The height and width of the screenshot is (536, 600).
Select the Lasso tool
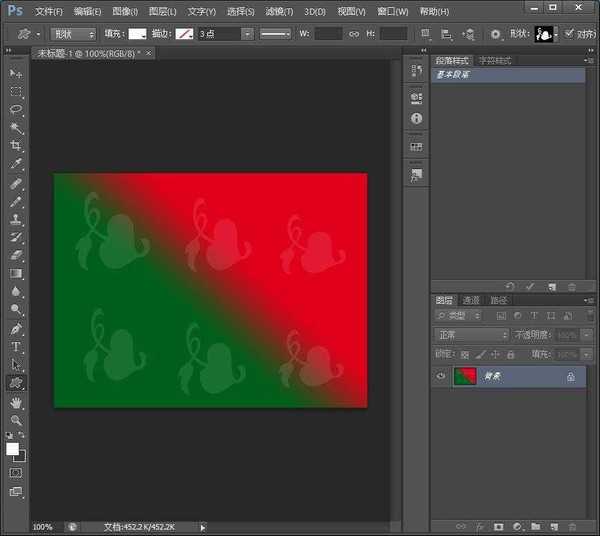[x=16, y=110]
